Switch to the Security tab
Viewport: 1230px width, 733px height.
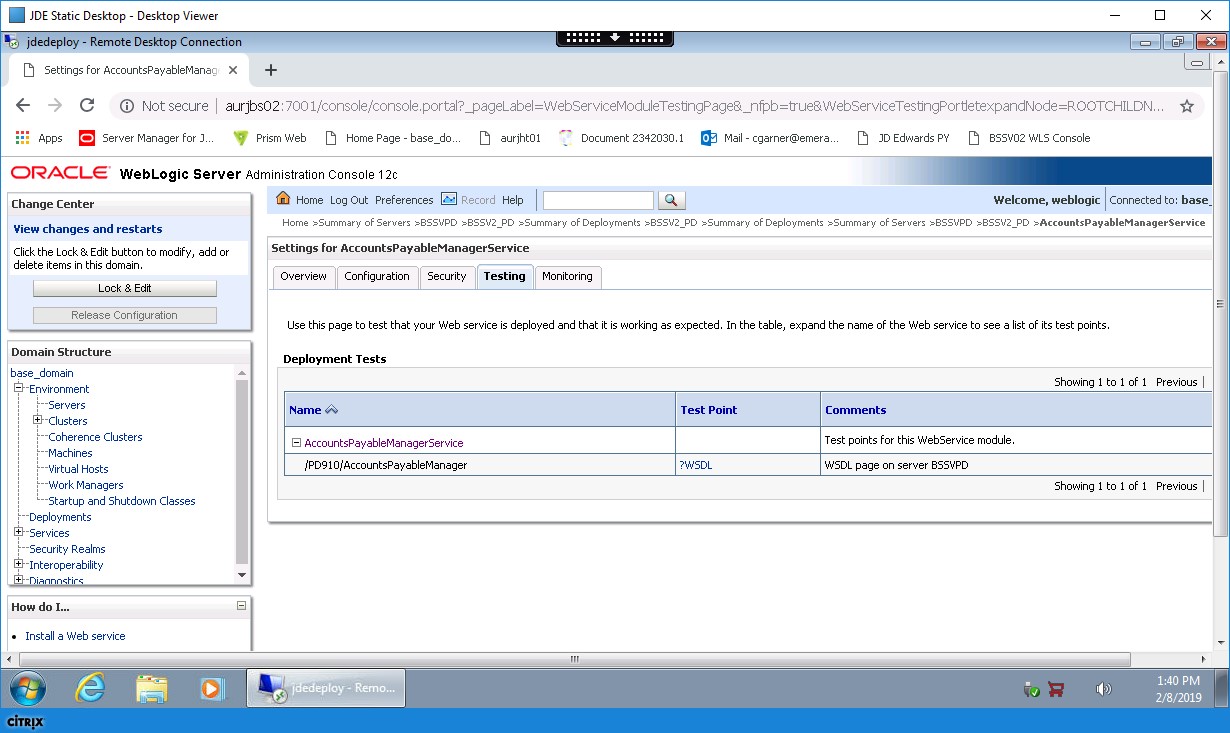point(447,277)
